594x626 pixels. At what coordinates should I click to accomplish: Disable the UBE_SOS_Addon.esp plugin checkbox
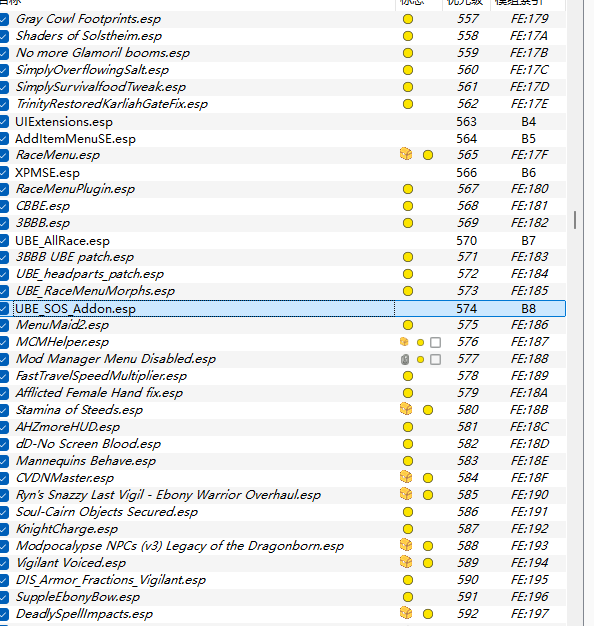tap(4, 309)
